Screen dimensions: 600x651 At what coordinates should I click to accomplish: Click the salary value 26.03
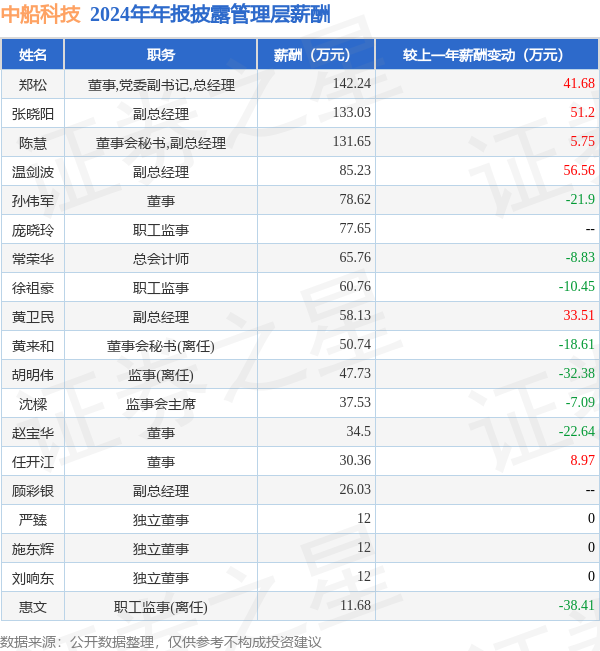click(x=355, y=489)
